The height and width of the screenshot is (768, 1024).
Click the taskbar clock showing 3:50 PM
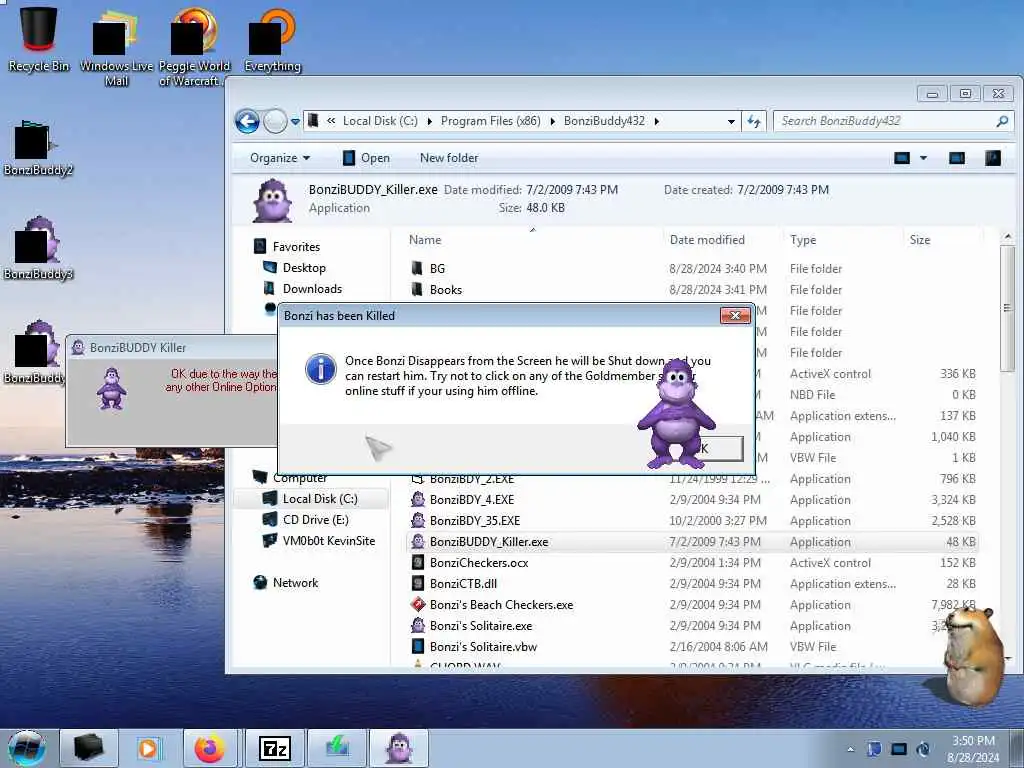(973, 749)
